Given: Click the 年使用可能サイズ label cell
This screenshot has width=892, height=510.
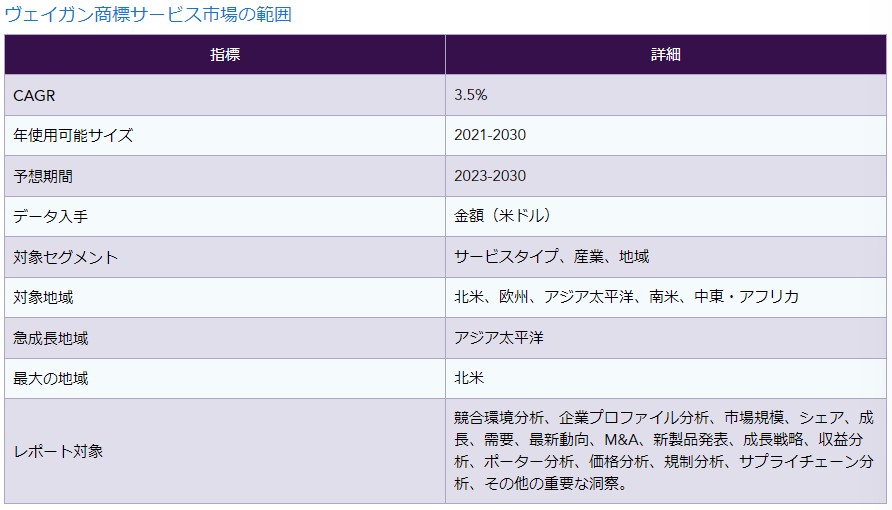Looking at the screenshot, I should pos(73,135).
